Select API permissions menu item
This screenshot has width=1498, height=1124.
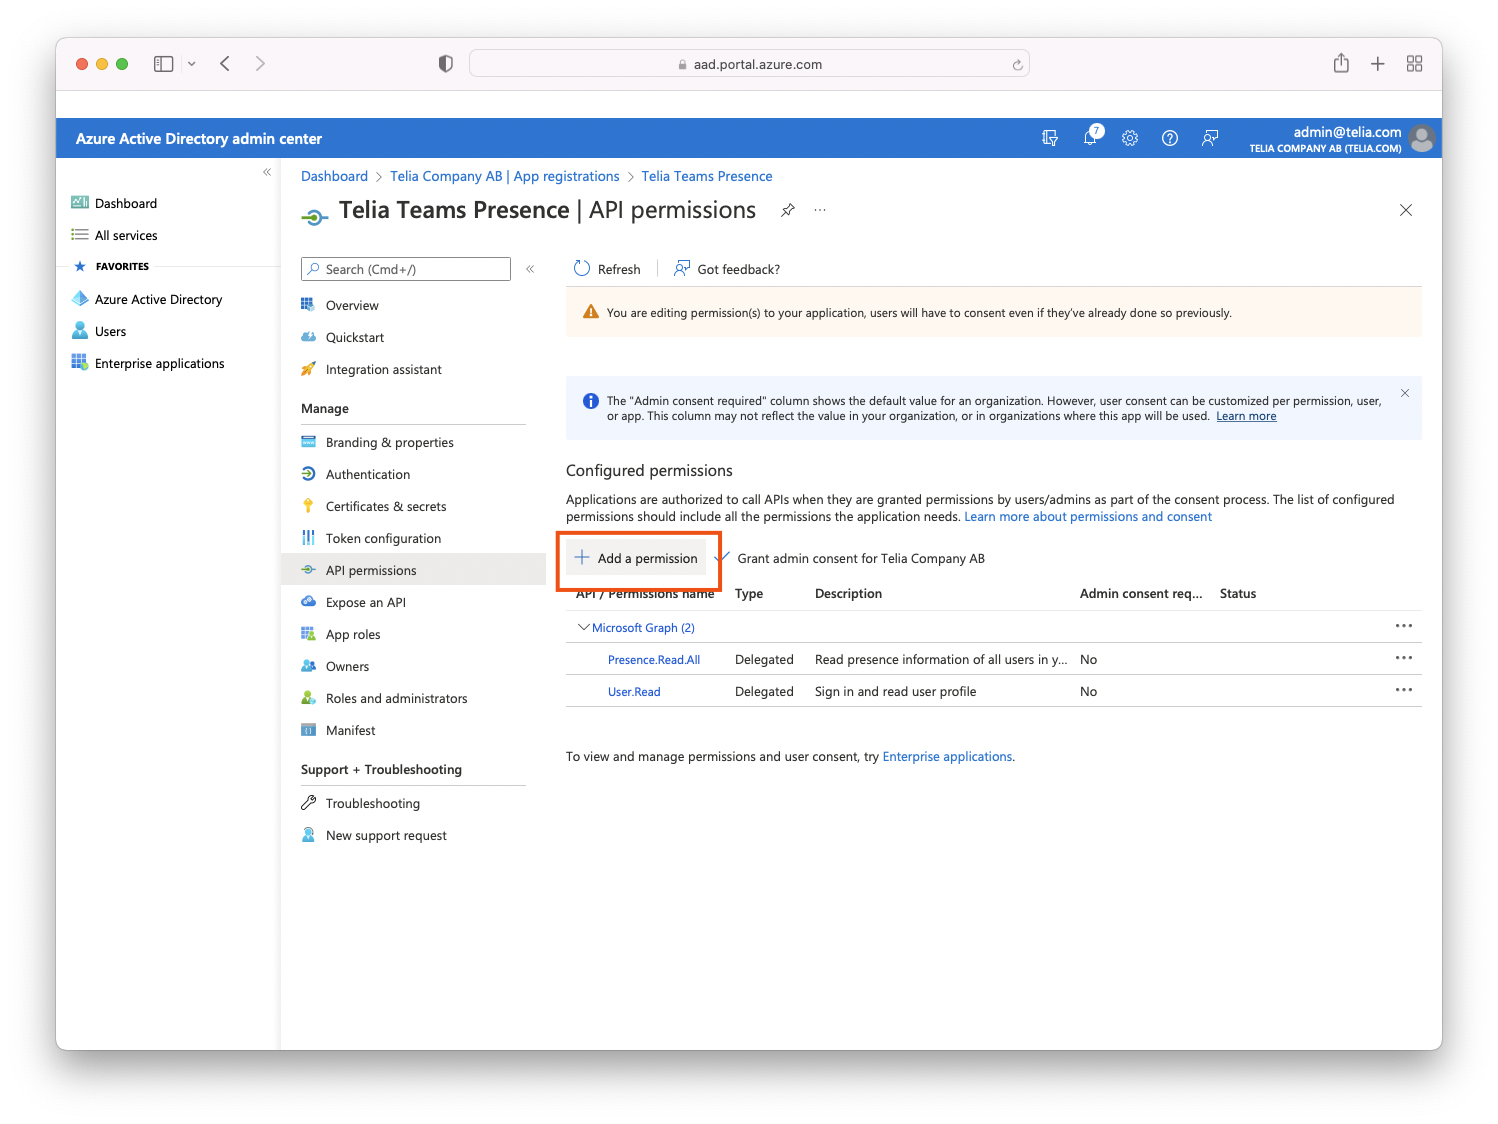(413, 570)
